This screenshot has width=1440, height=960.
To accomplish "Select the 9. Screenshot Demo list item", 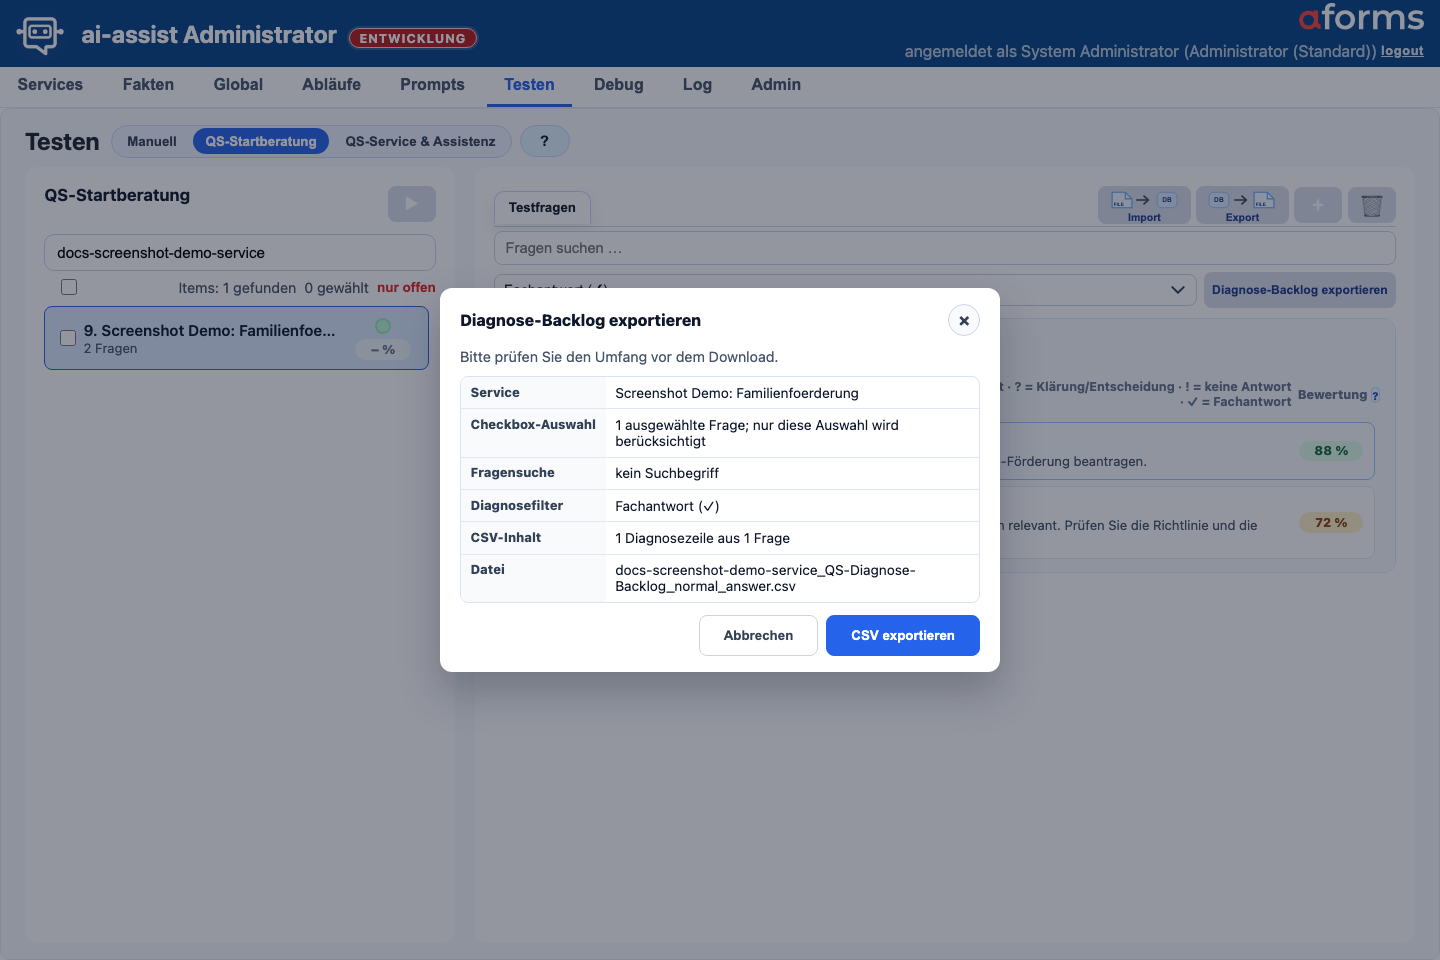I will tap(236, 338).
